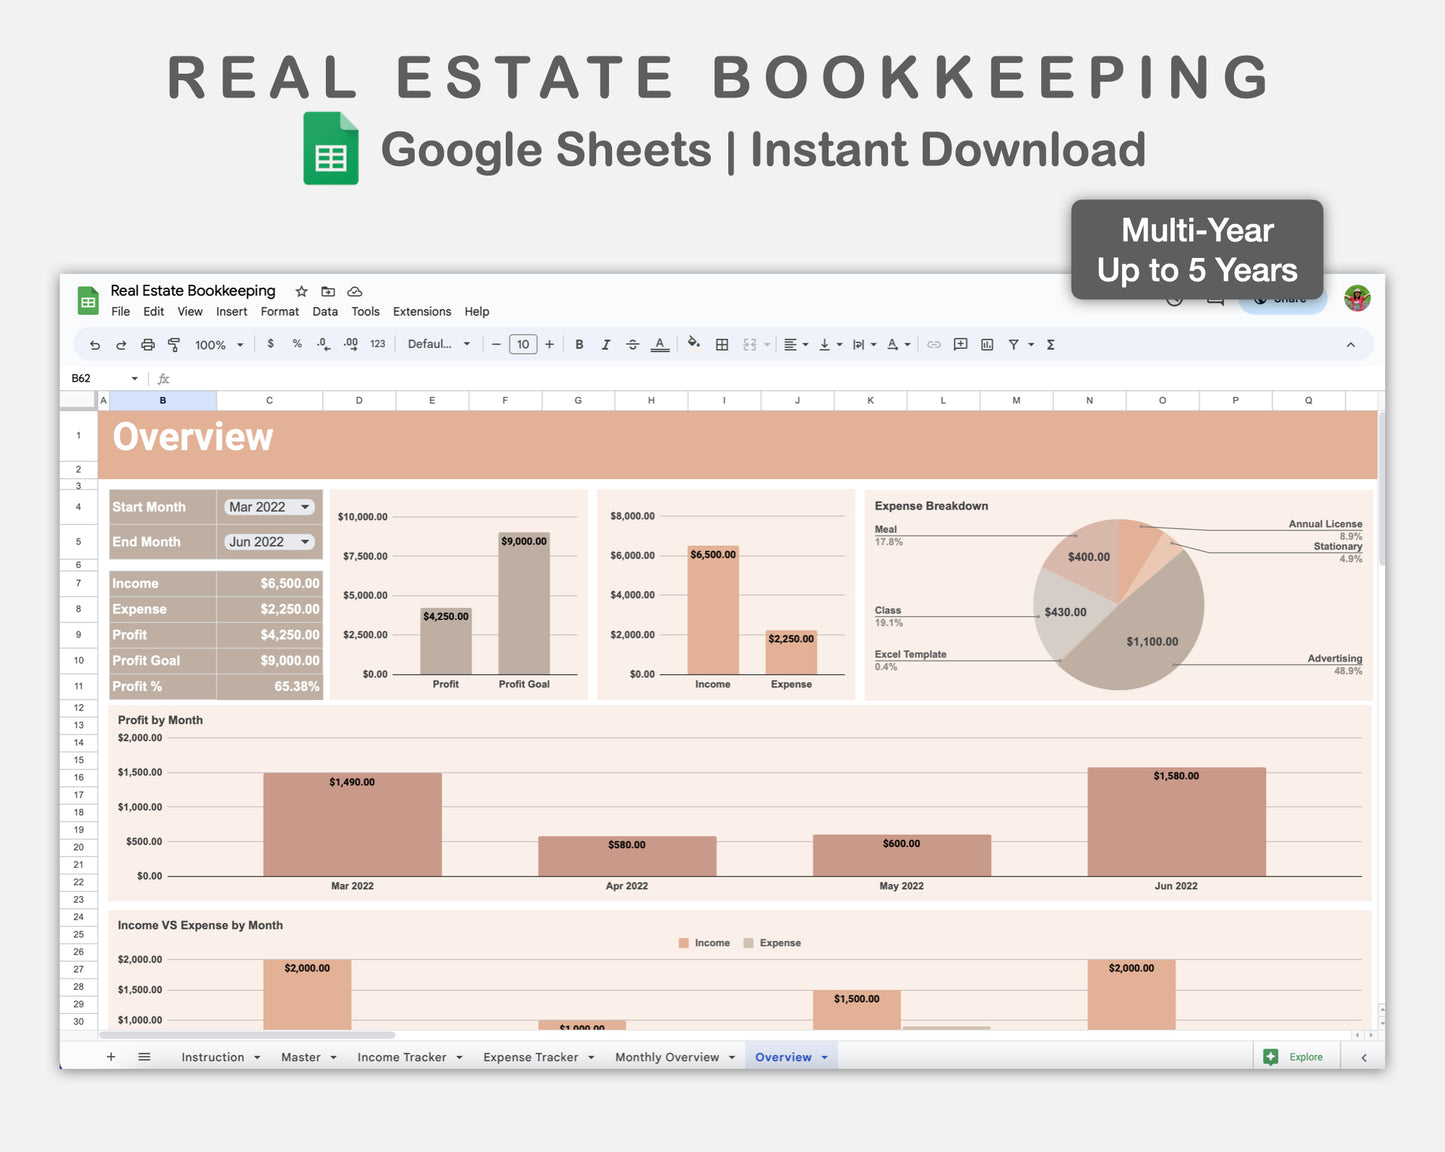Open the End Month dropdown showing Jun 2022
The width and height of the screenshot is (1445, 1152).
click(269, 541)
